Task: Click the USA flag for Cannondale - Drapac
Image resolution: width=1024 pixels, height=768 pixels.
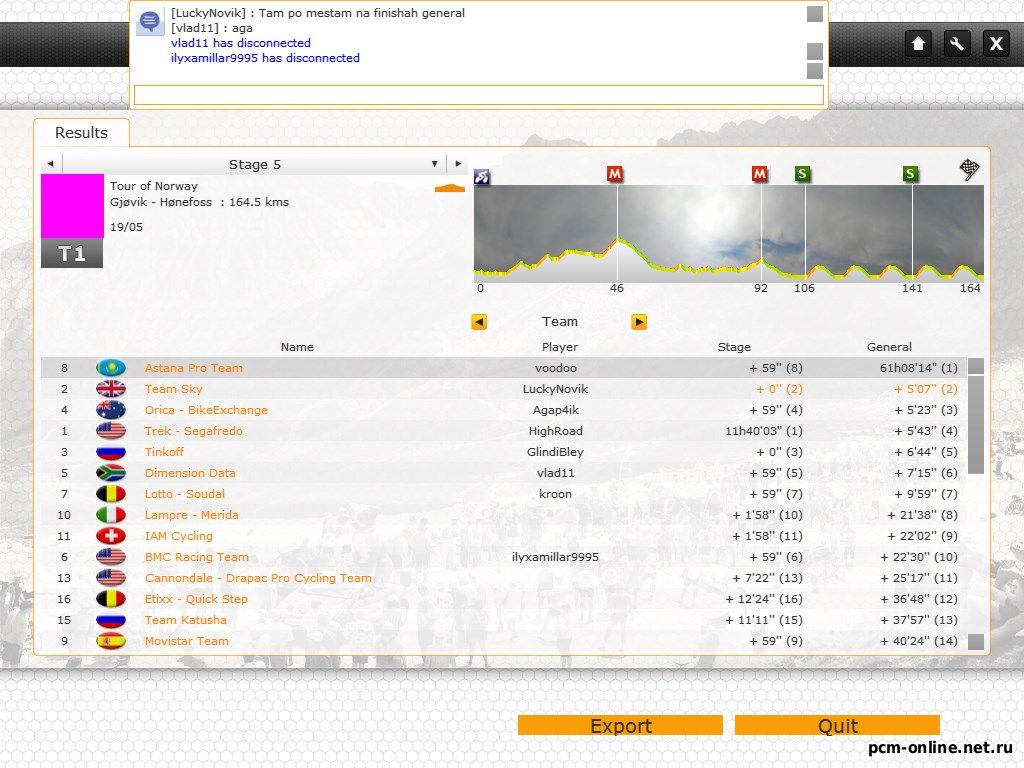Action: coord(111,577)
